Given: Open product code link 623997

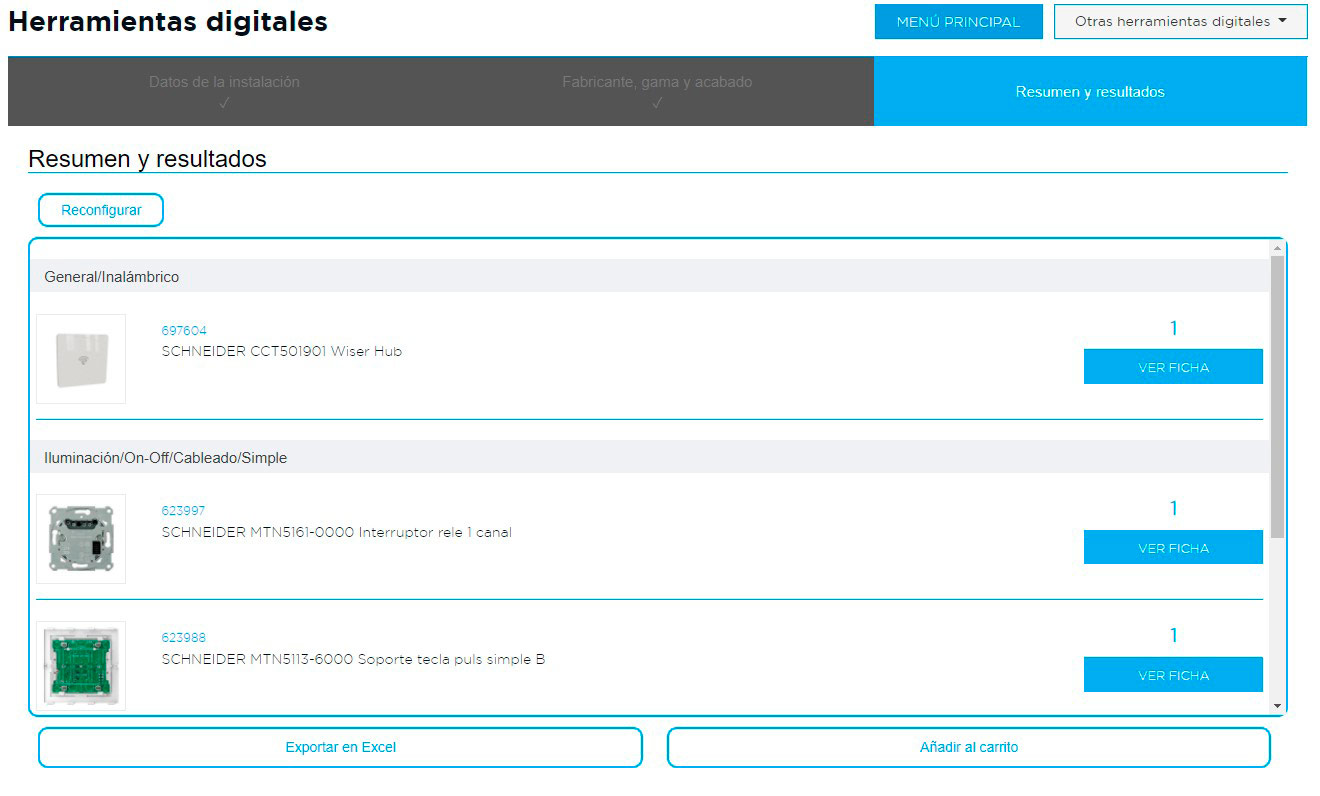Looking at the screenshot, I should [183, 510].
